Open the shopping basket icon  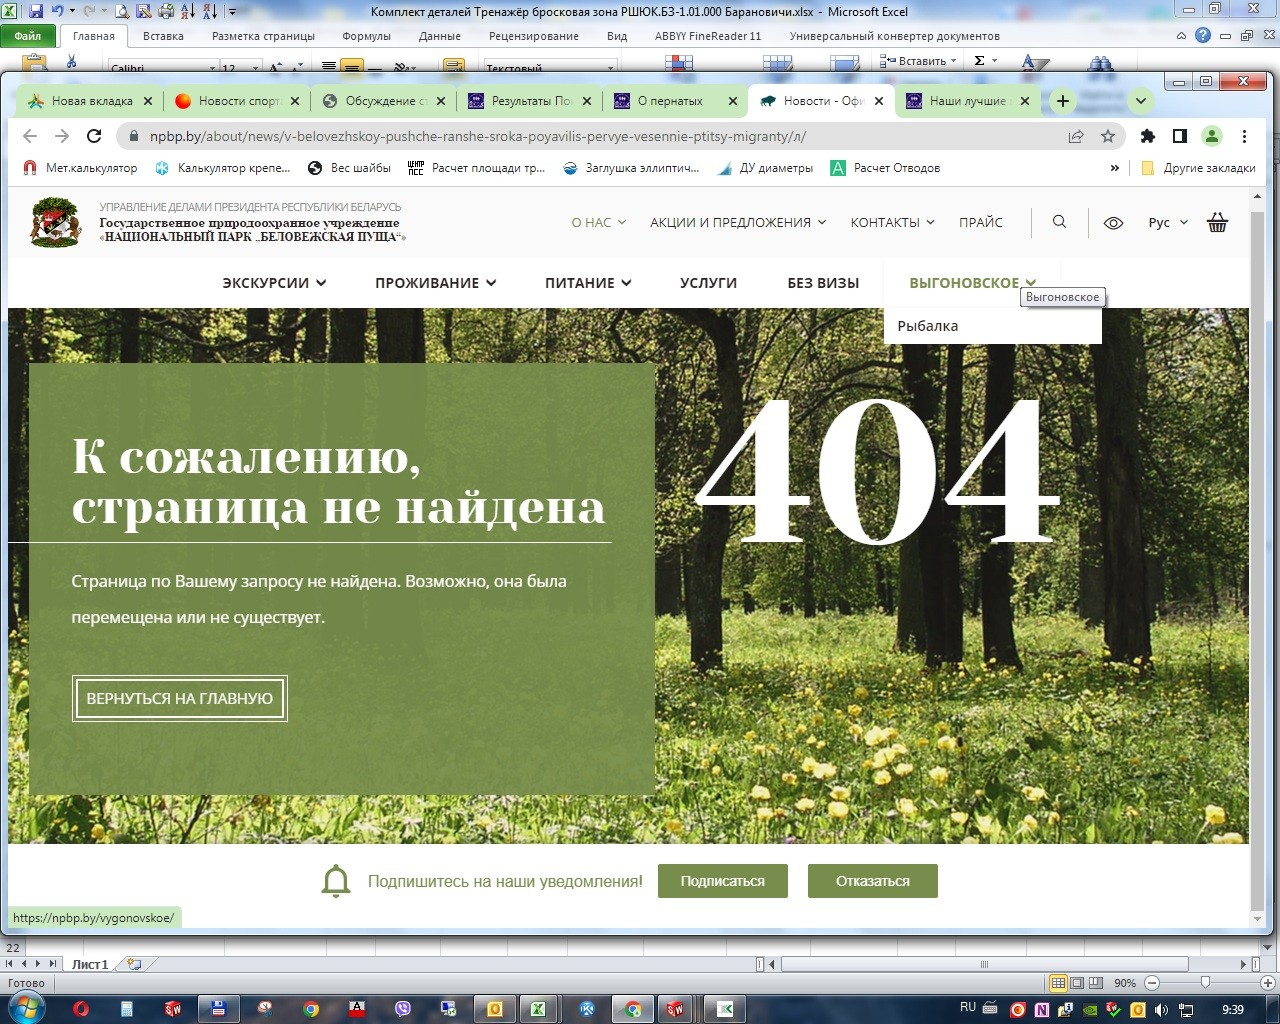pos(1217,222)
